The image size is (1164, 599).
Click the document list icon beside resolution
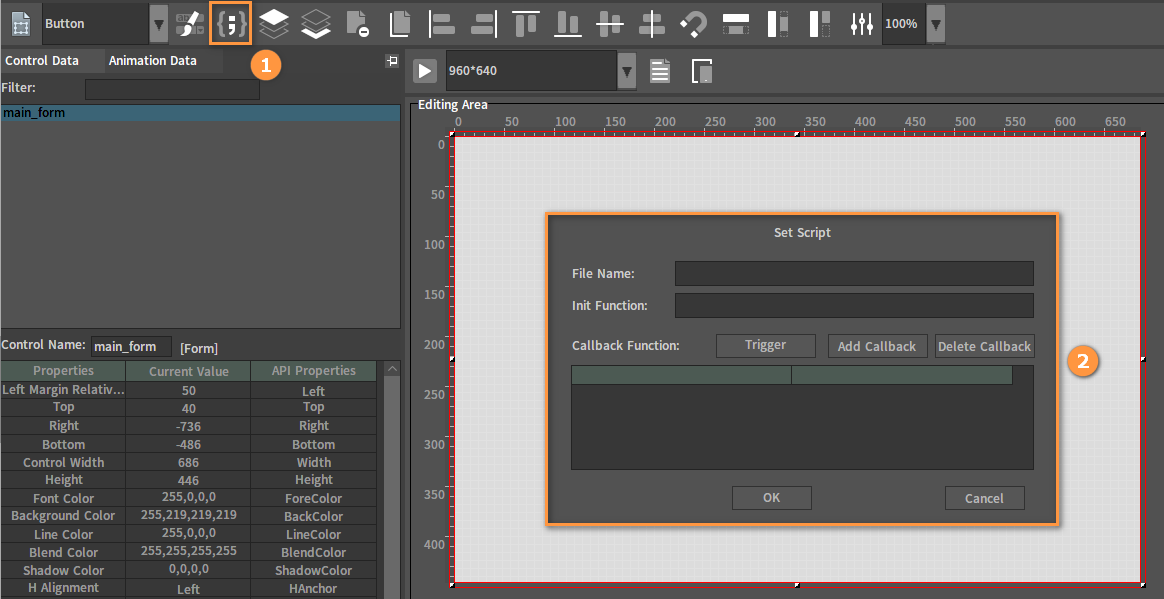click(x=660, y=71)
